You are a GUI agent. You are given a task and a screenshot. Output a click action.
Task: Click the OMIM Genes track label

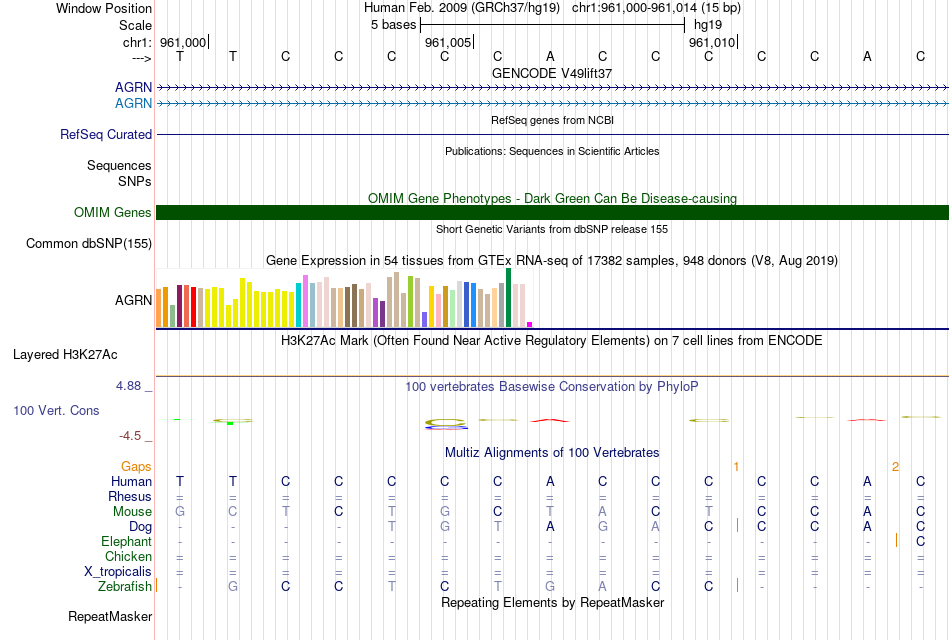click(113, 212)
